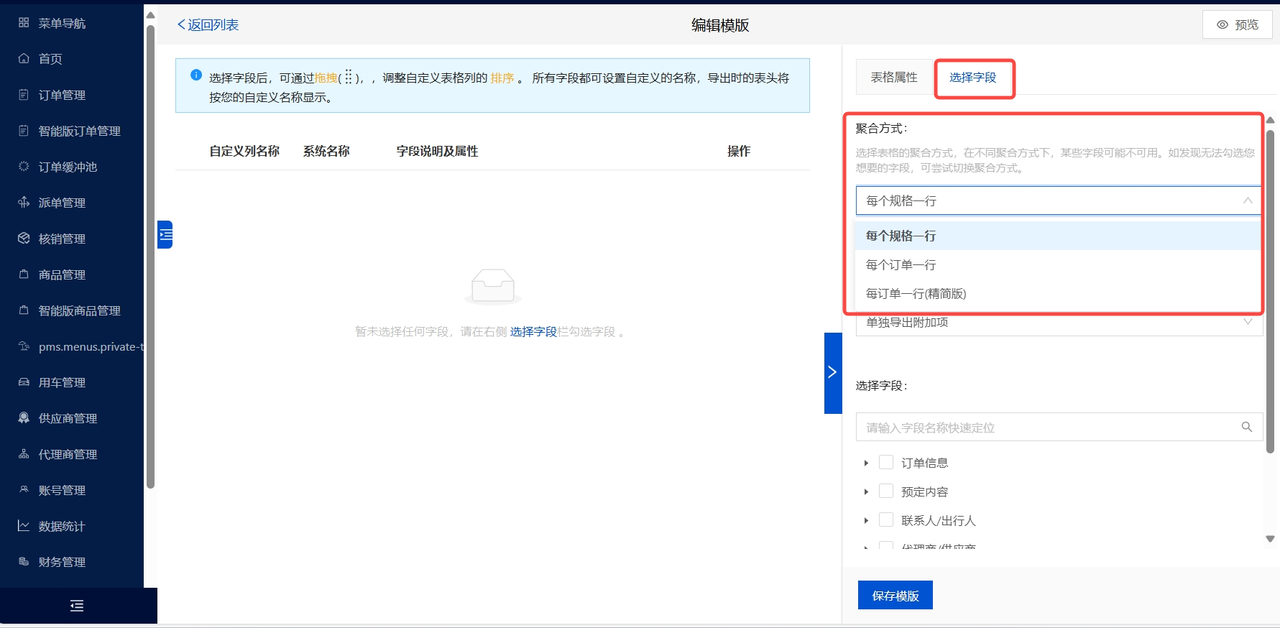Click the 返回列表 back link

pyautogui.click(x=208, y=25)
